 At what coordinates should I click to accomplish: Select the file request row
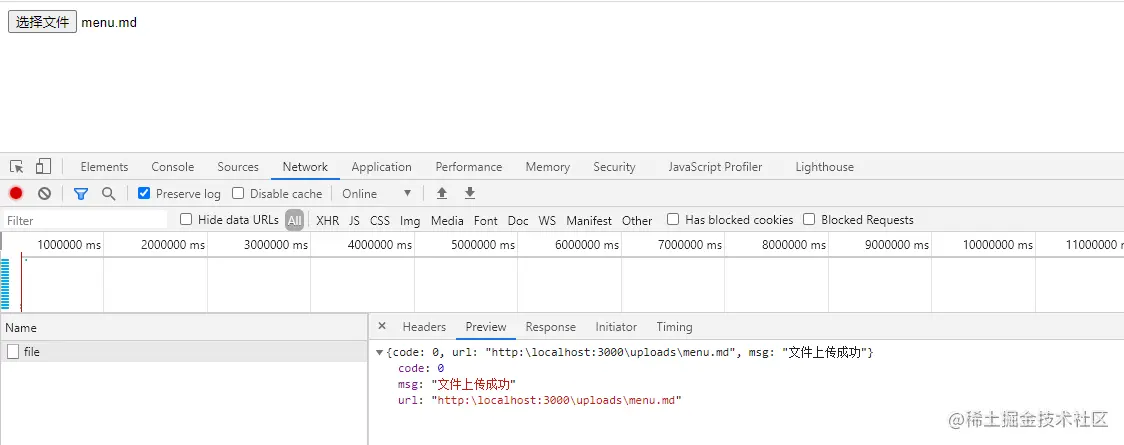click(x=184, y=352)
